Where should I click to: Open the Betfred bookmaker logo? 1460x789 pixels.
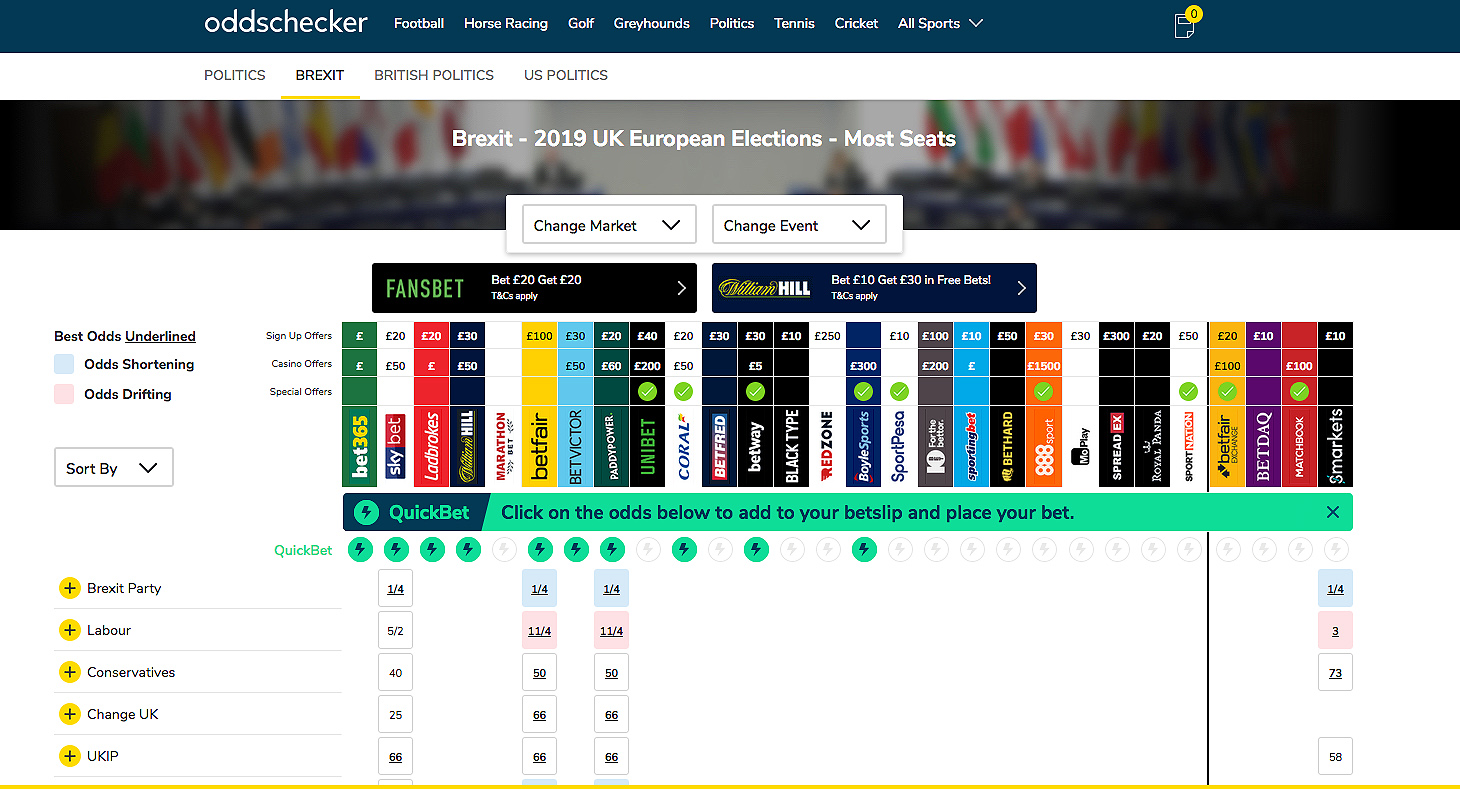[x=720, y=446]
